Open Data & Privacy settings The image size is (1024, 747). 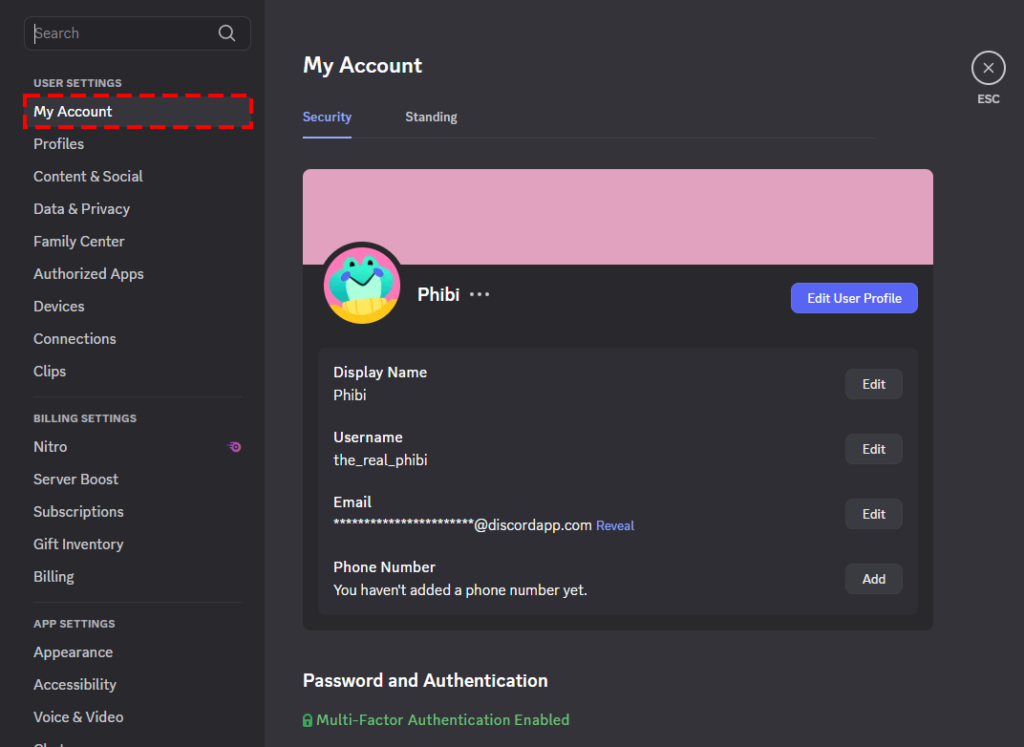[x=82, y=209]
